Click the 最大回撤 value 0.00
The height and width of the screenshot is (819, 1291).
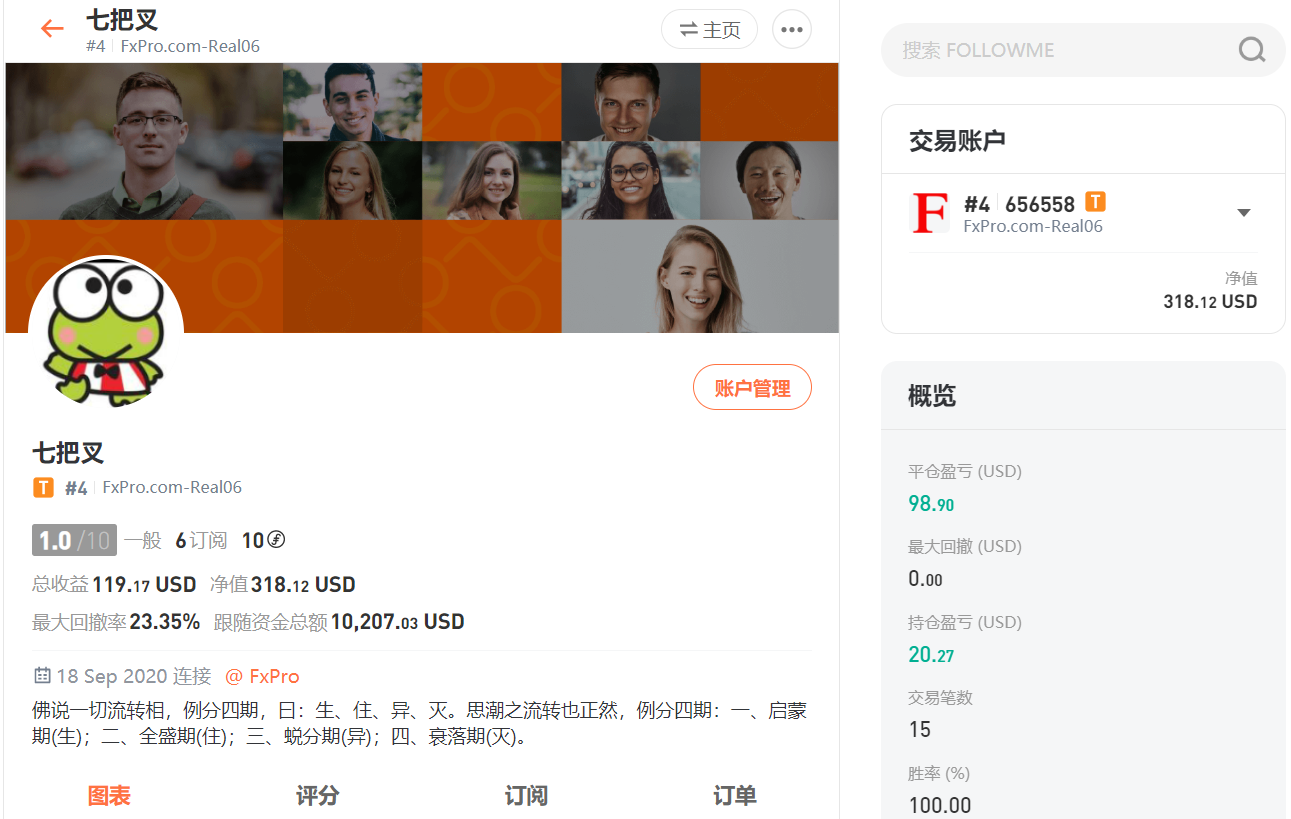(x=925, y=579)
